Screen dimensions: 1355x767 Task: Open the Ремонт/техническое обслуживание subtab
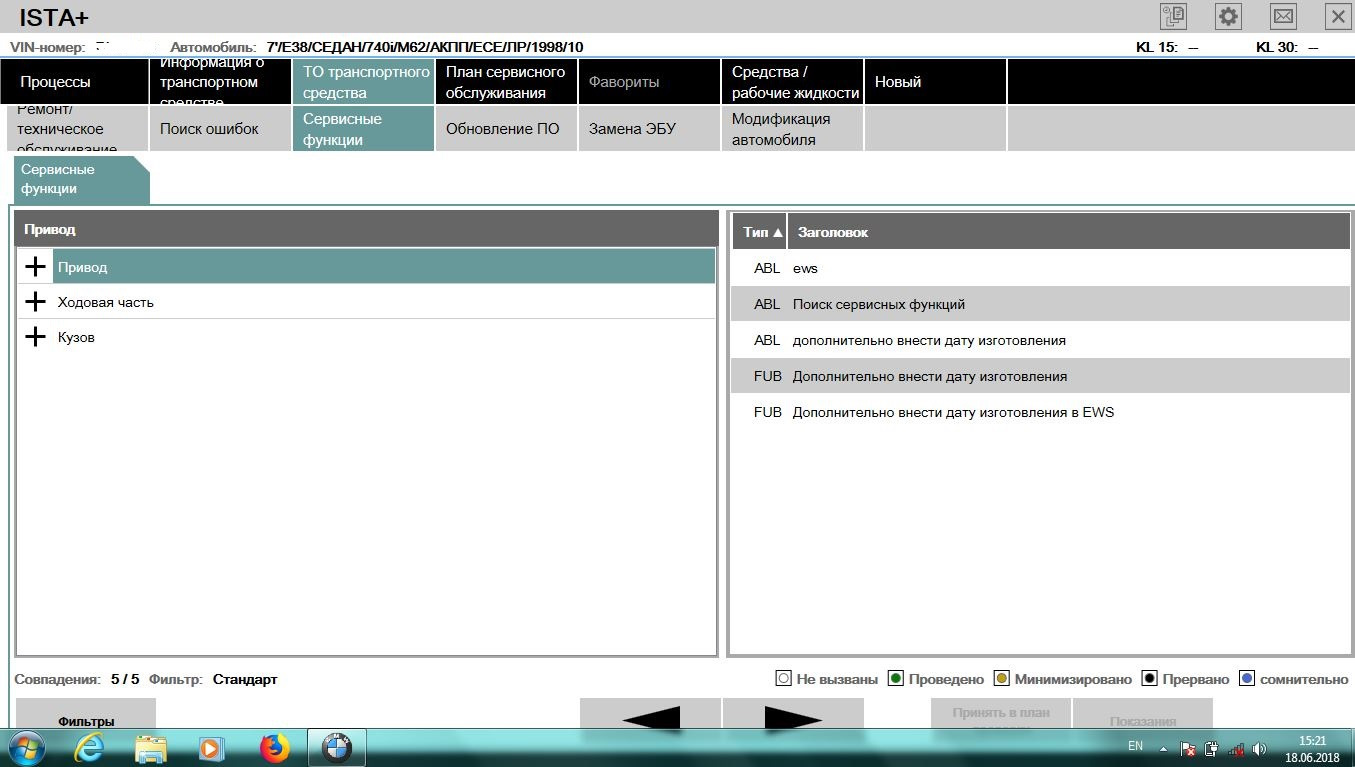pyautogui.click(x=78, y=129)
